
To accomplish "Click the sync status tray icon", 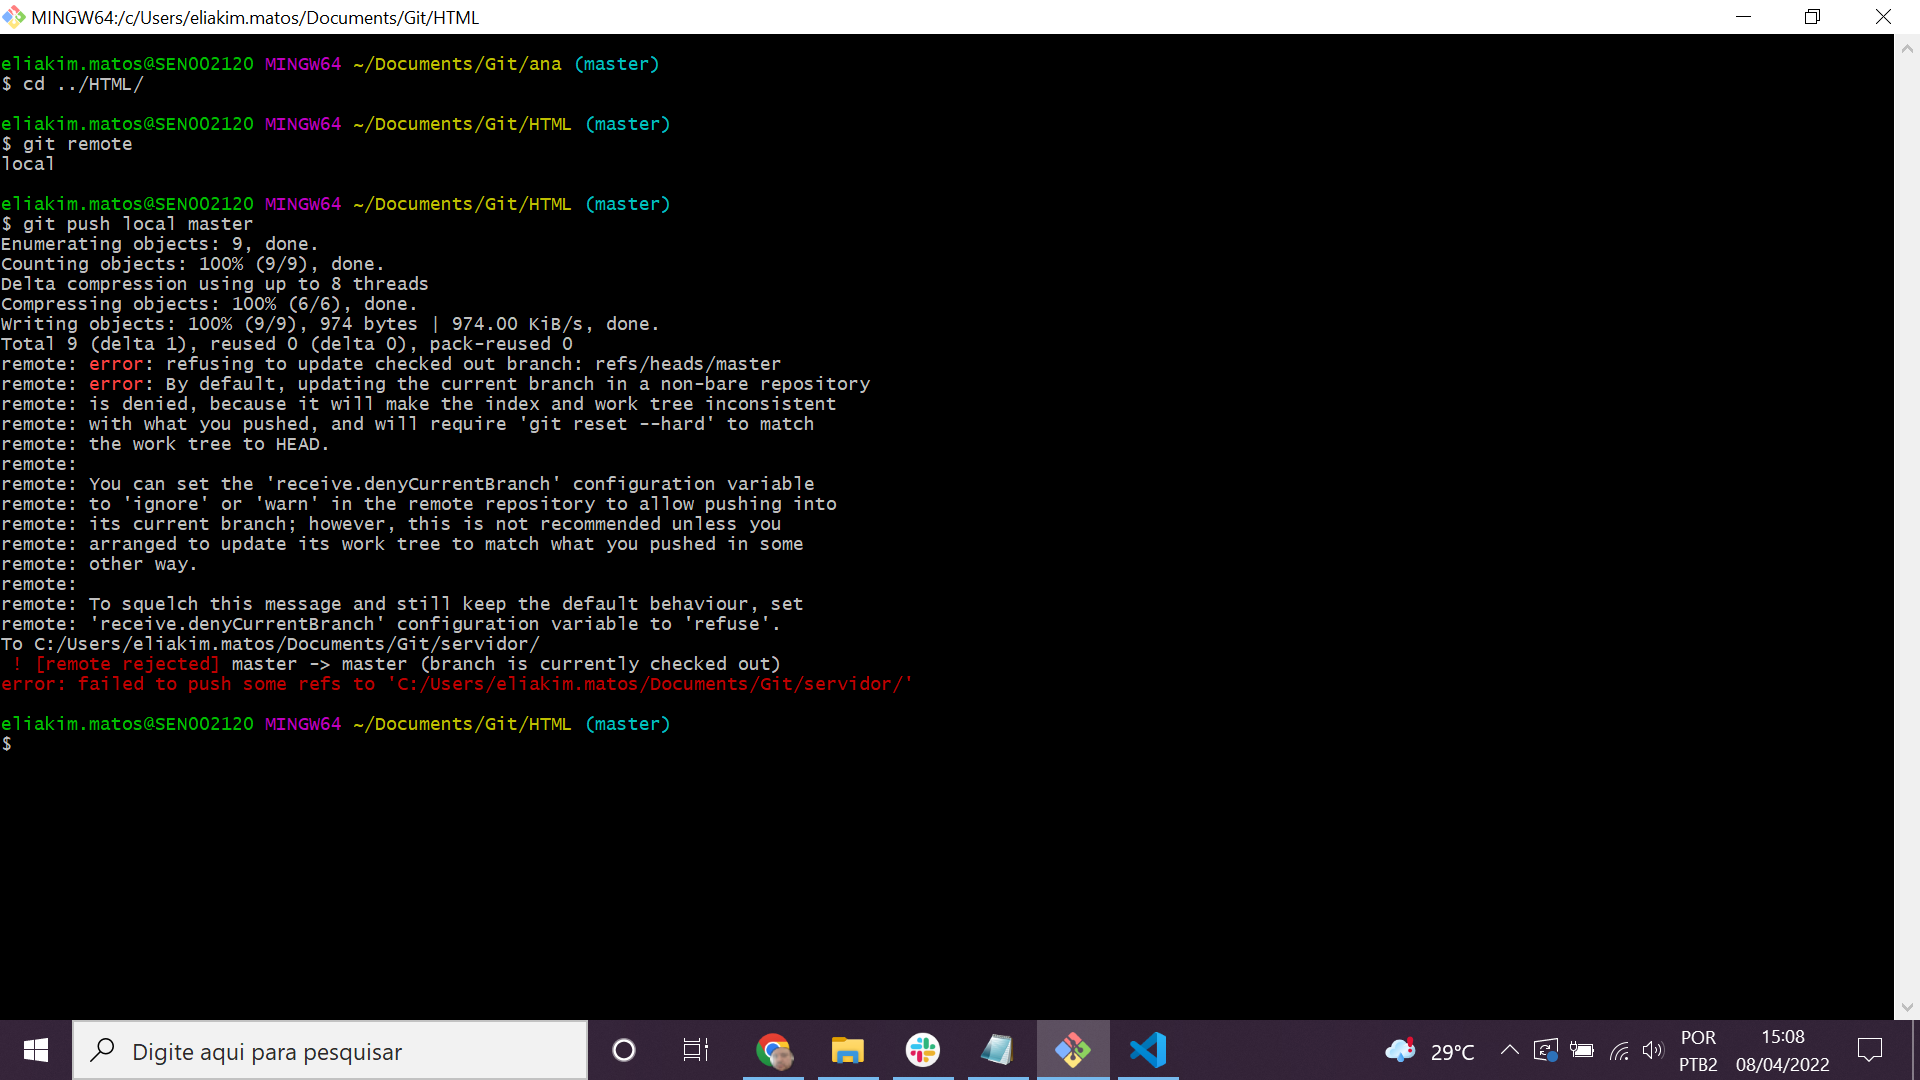I will tap(1546, 1050).
